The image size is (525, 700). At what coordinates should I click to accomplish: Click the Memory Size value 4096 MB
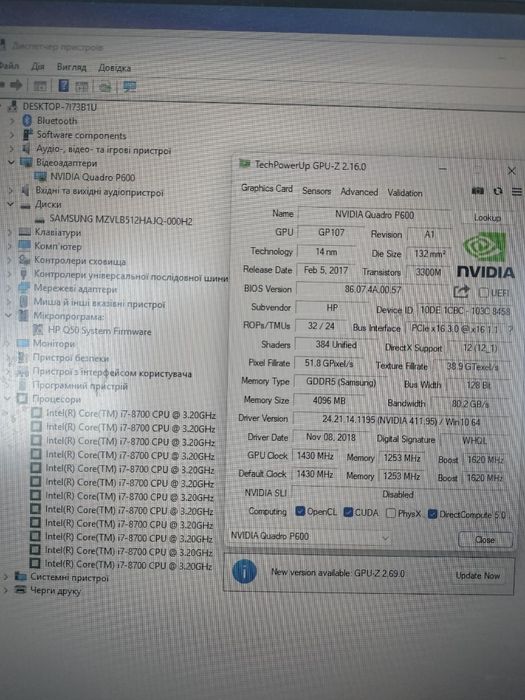(329, 400)
